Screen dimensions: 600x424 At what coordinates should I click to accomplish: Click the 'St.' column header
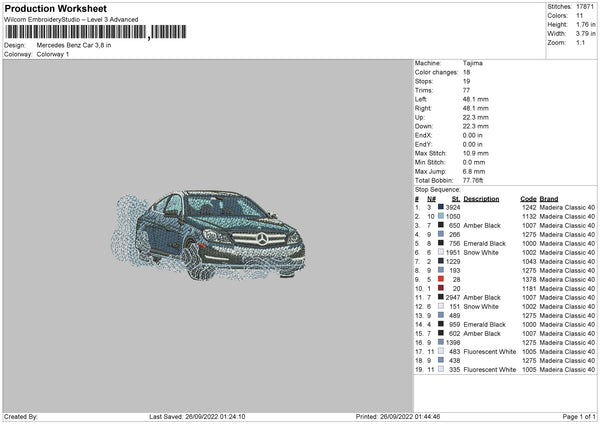tap(456, 199)
